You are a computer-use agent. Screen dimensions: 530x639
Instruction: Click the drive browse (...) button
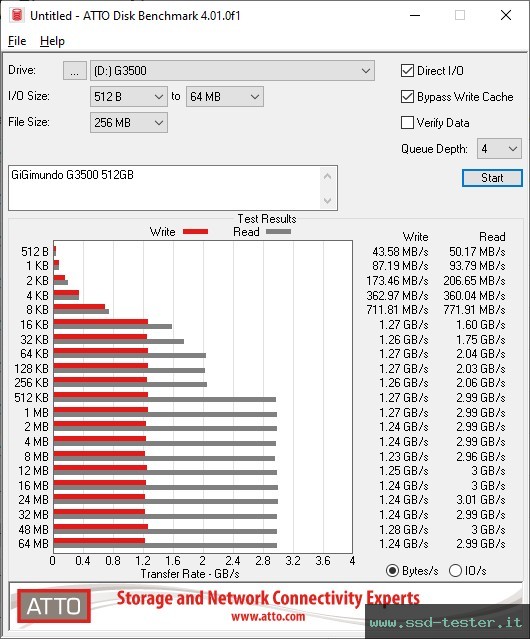pyautogui.click(x=75, y=71)
